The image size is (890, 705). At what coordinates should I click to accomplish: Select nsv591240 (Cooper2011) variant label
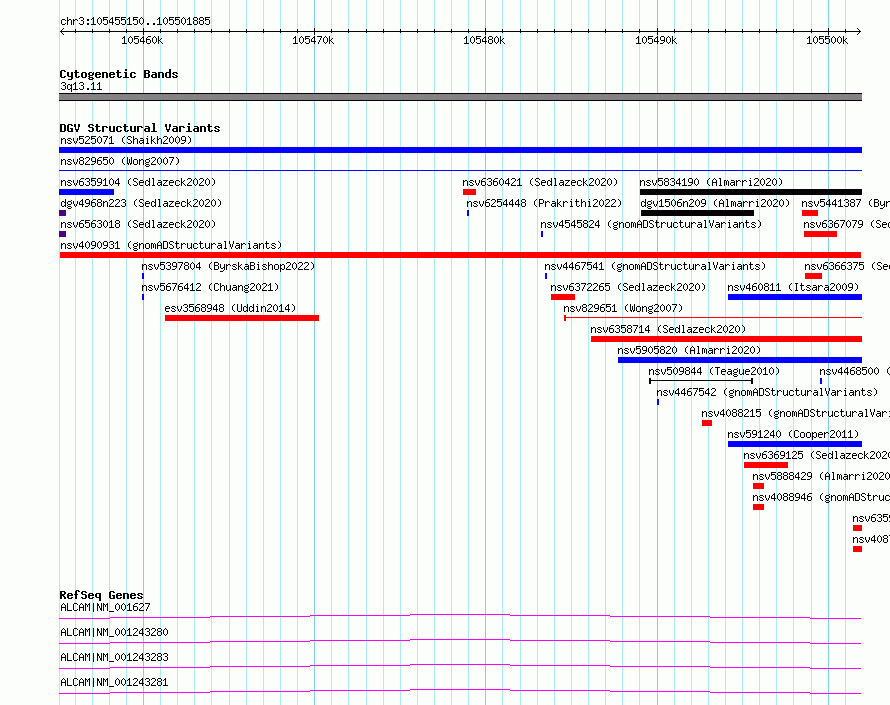pos(794,434)
